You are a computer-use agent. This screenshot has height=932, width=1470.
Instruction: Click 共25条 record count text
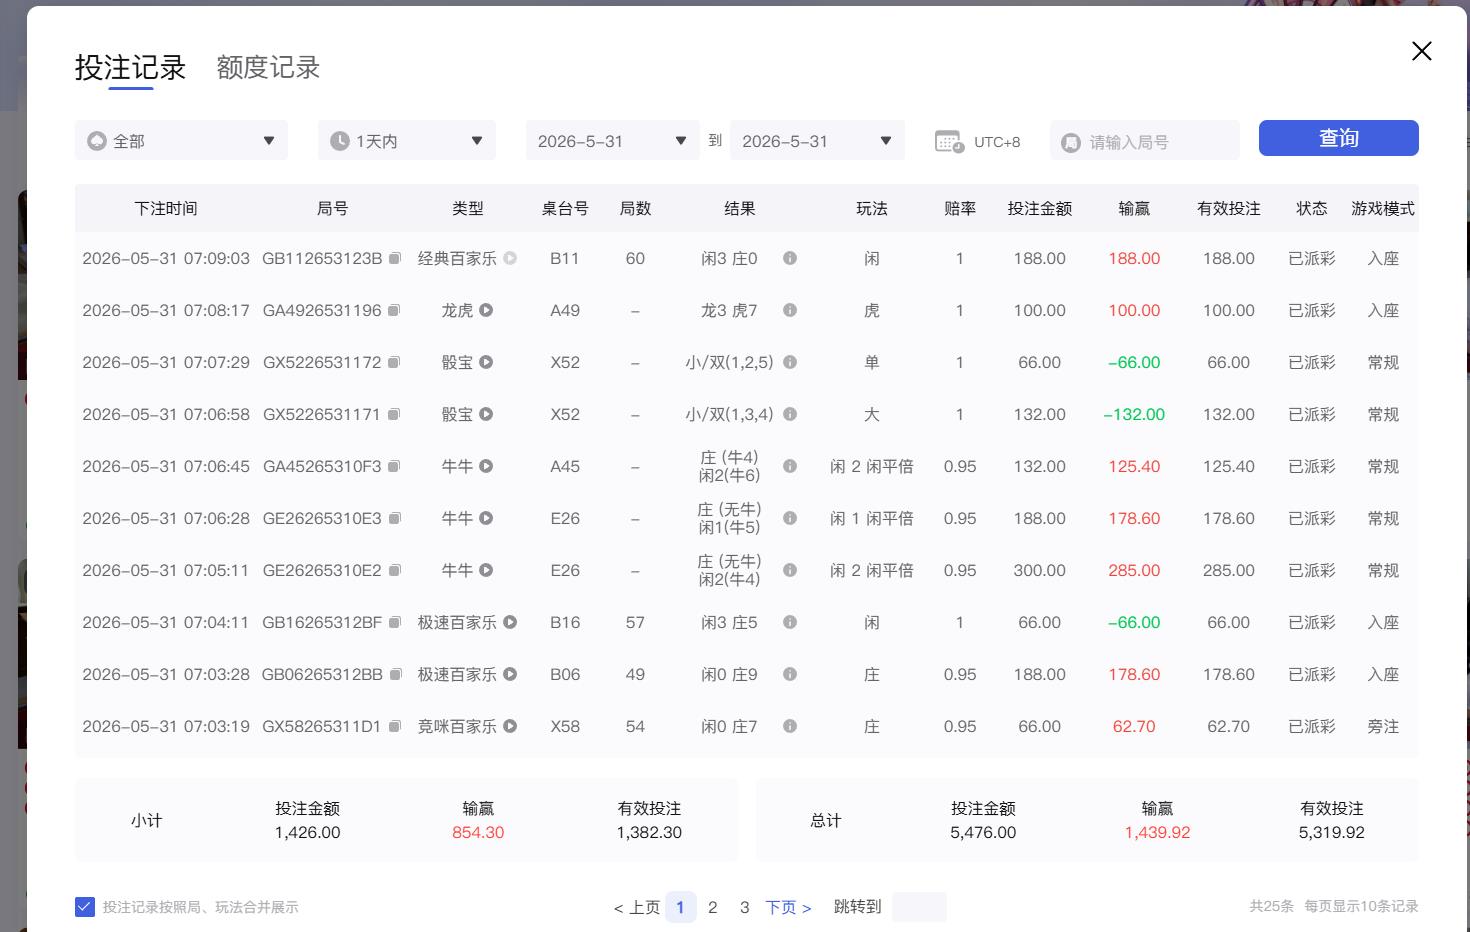[x=1271, y=906]
